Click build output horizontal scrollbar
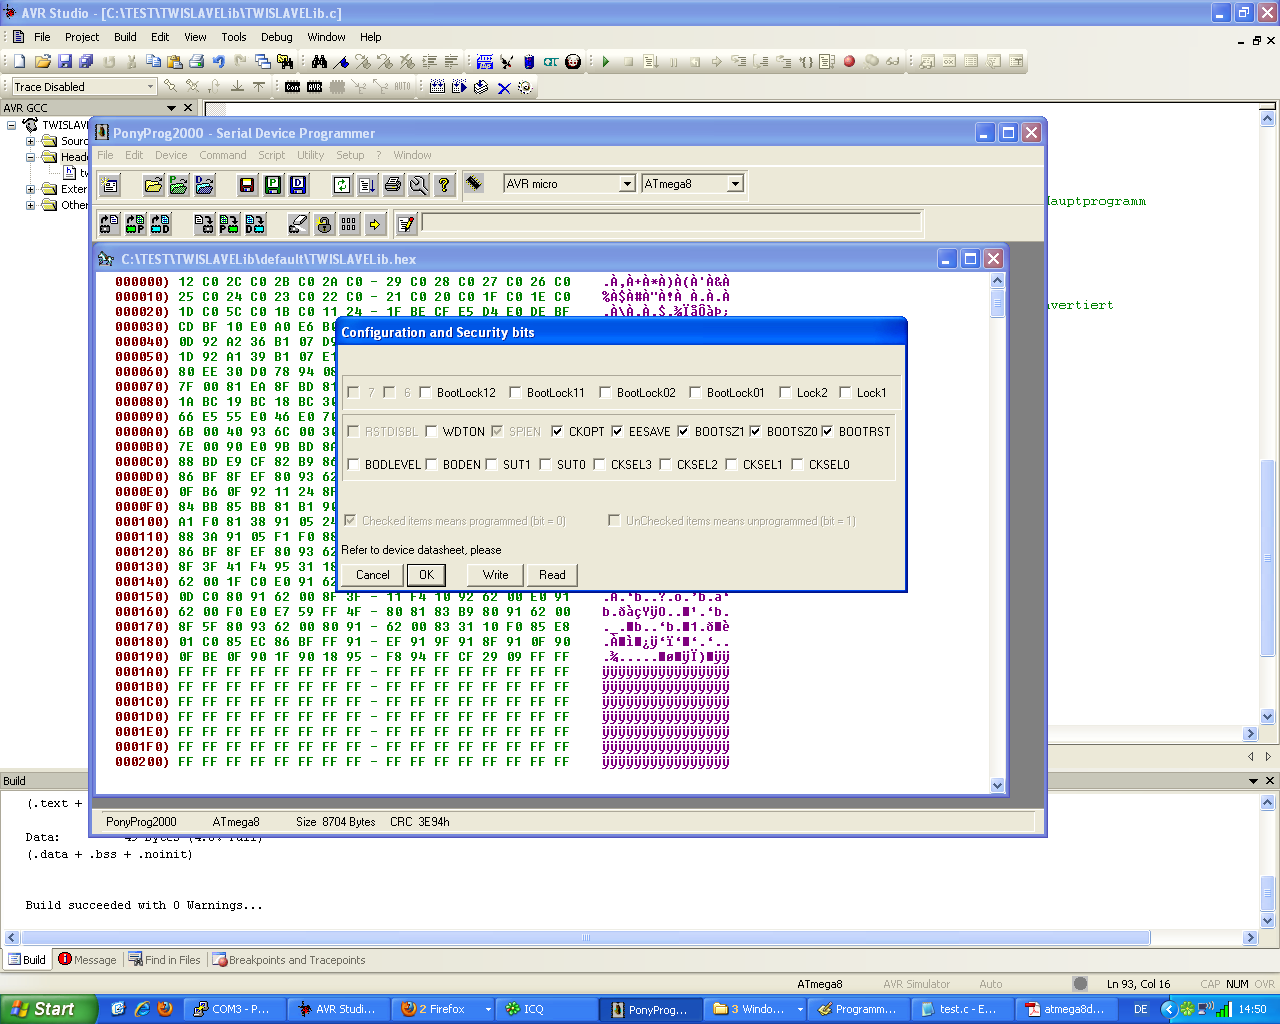 (585, 938)
